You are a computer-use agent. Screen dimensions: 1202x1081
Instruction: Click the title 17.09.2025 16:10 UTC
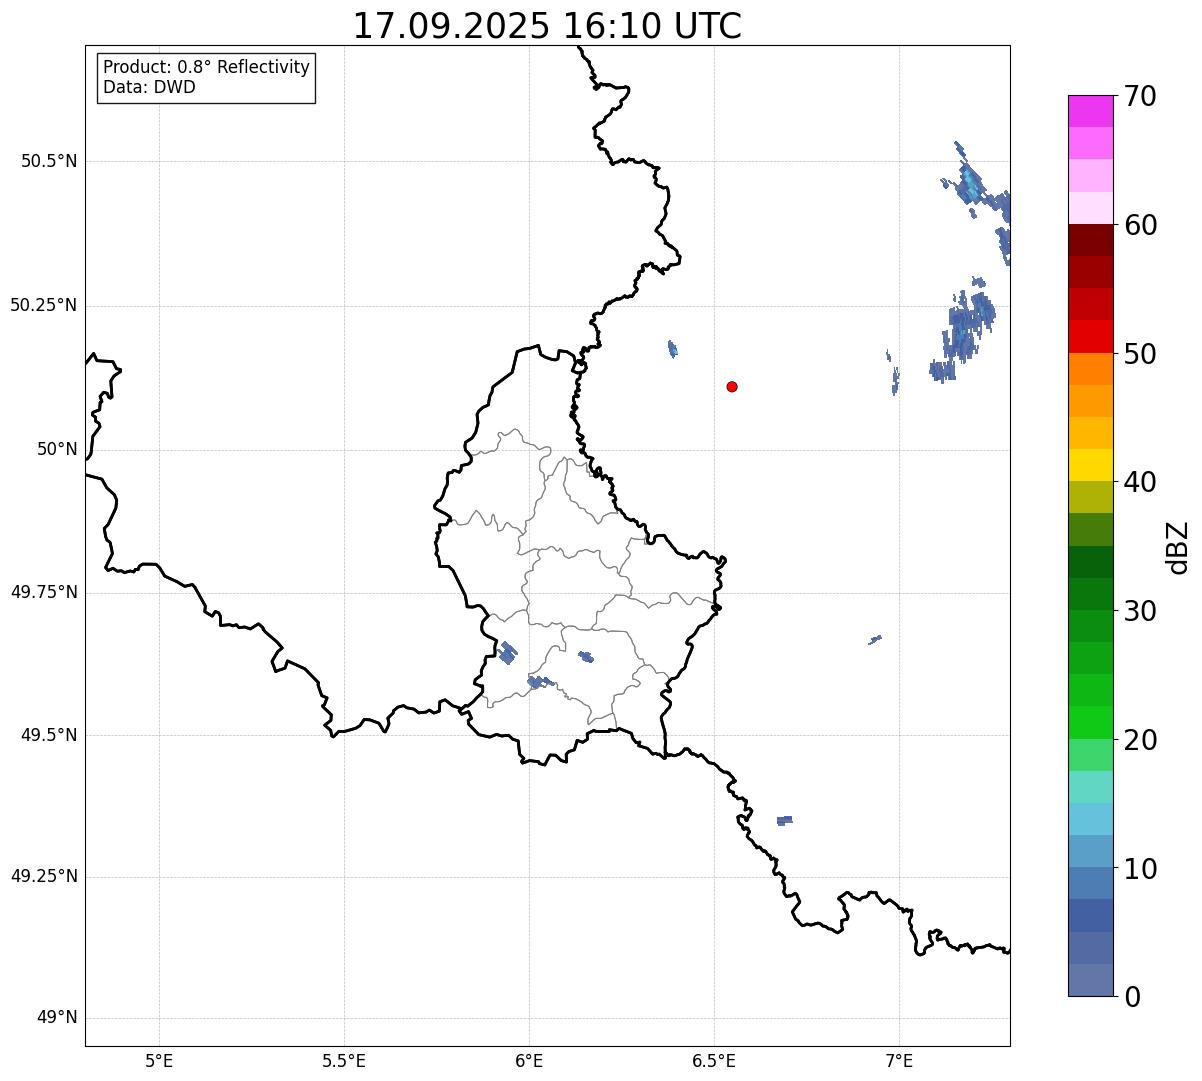click(x=547, y=25)
